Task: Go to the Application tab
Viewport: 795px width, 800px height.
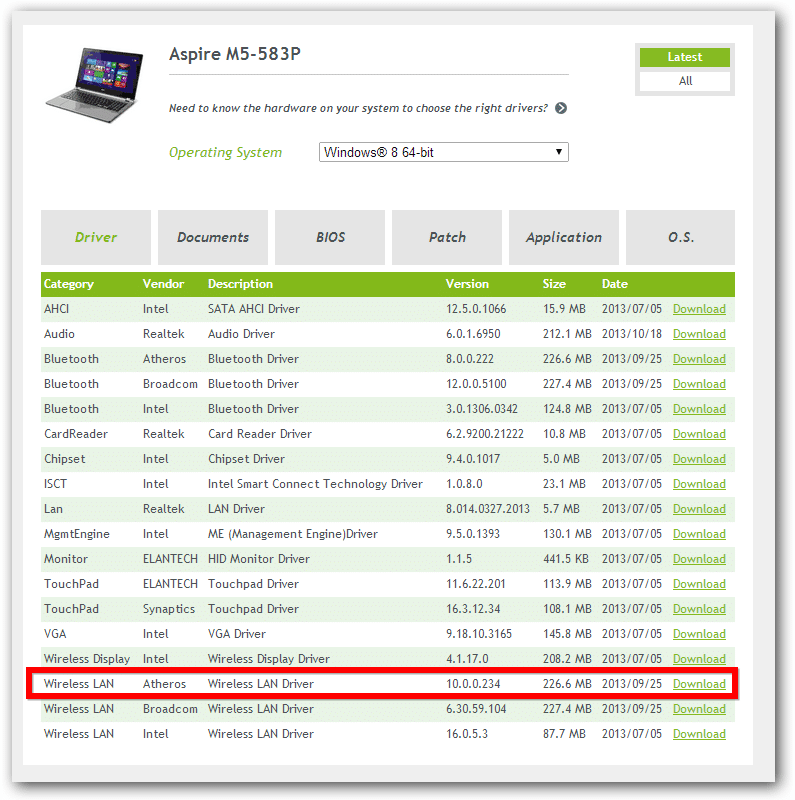Action: click(x=564, y=237)
